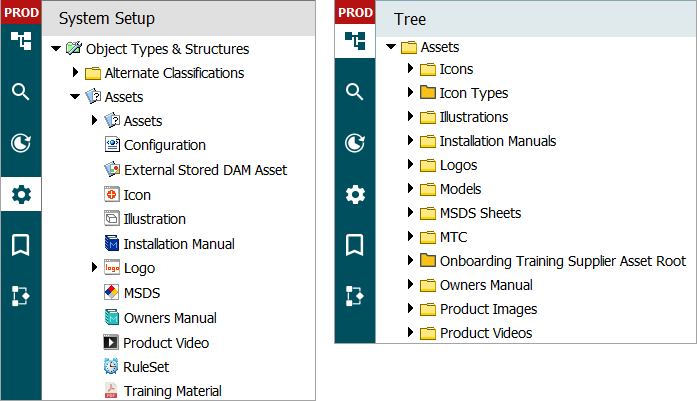Open System Setup gear in left sidebar
697x401 pixels.
pos(21,194)
